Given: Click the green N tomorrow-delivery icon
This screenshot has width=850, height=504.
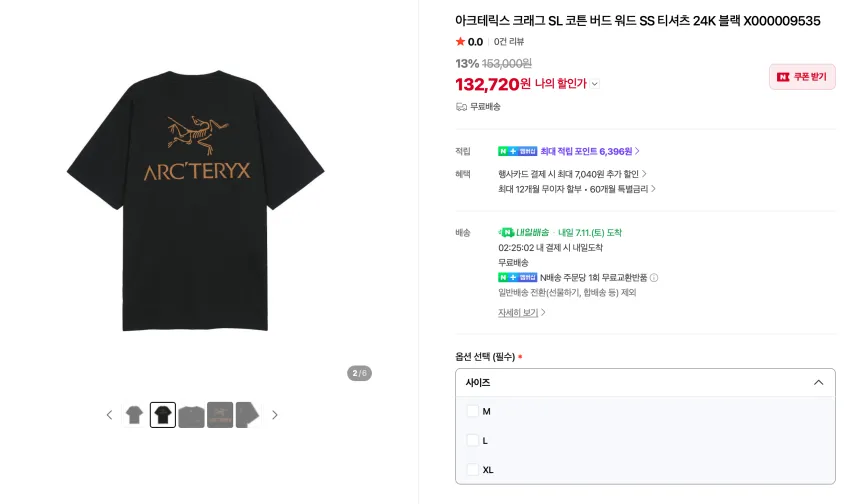Looking at the screenshot, I should pyautogui.click(x=506, y=232).
